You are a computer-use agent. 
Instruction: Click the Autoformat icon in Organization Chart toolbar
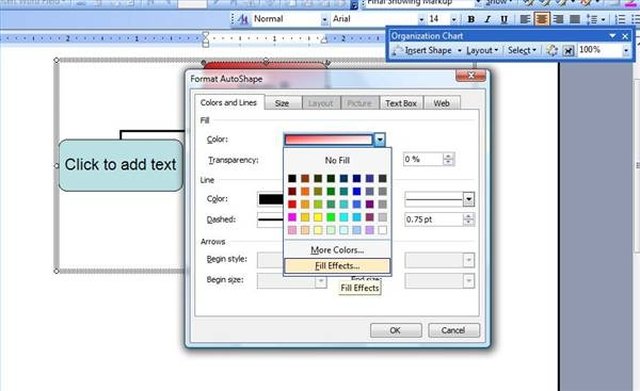pos(552,50)
